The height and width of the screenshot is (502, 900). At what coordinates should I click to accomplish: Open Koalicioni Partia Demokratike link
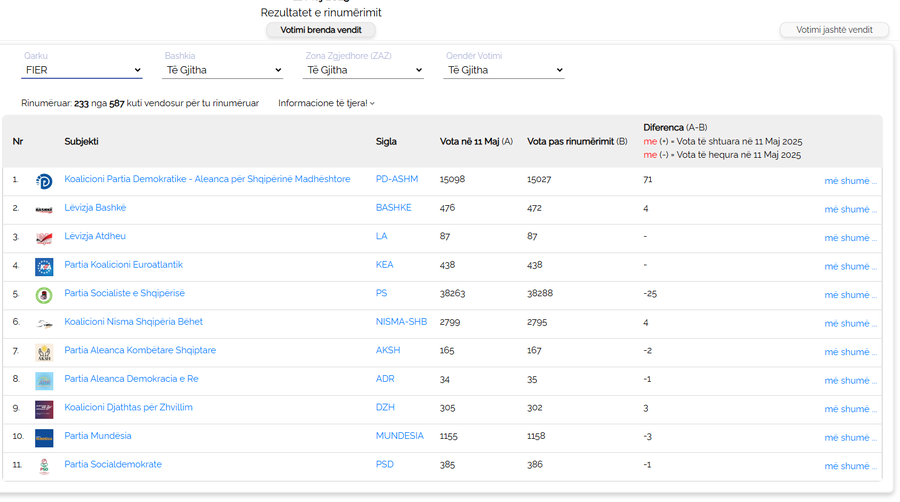coord(207,179)
